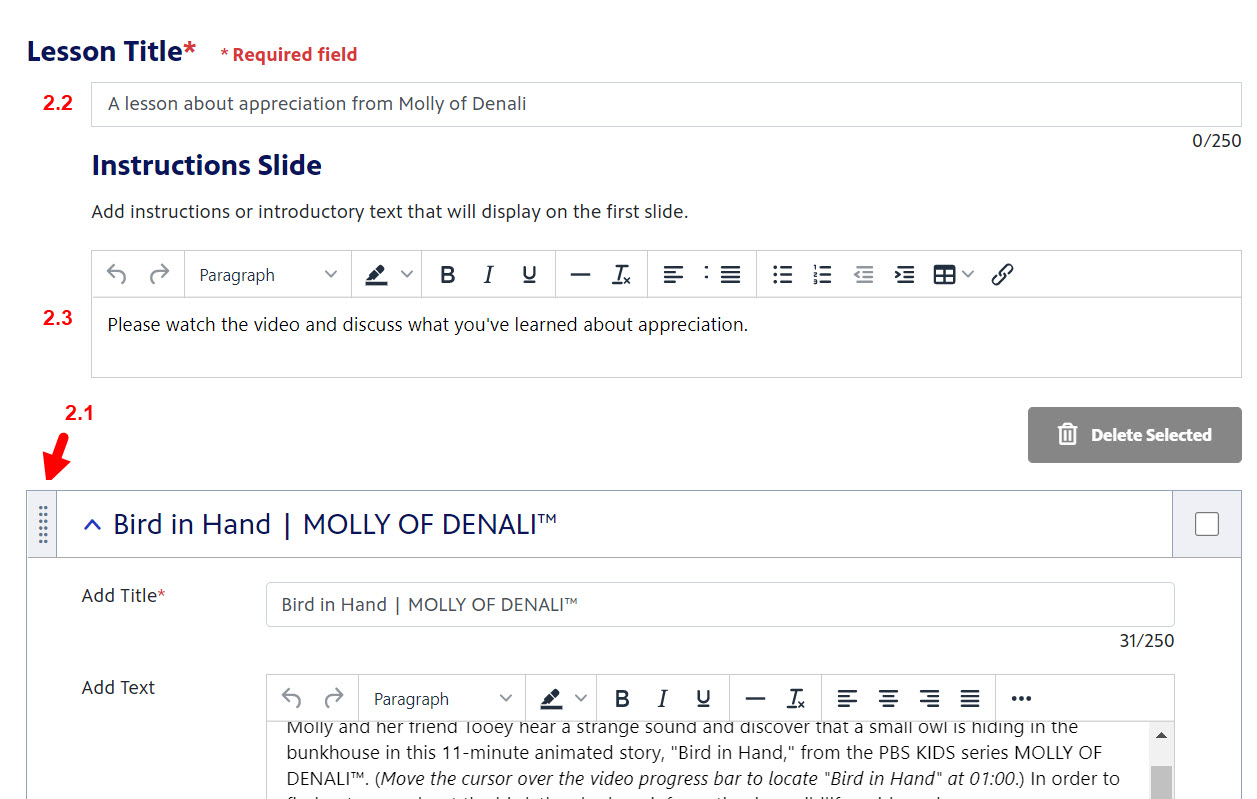Open table menu in Instructions toolbar
1257x799 pixels.
point(953,275)
